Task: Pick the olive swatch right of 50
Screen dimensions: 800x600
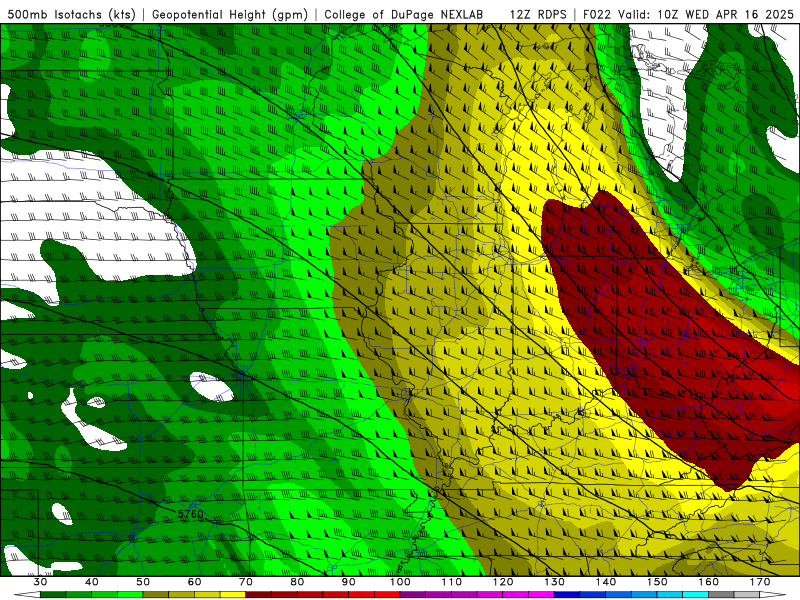Action: pos(156,594)
